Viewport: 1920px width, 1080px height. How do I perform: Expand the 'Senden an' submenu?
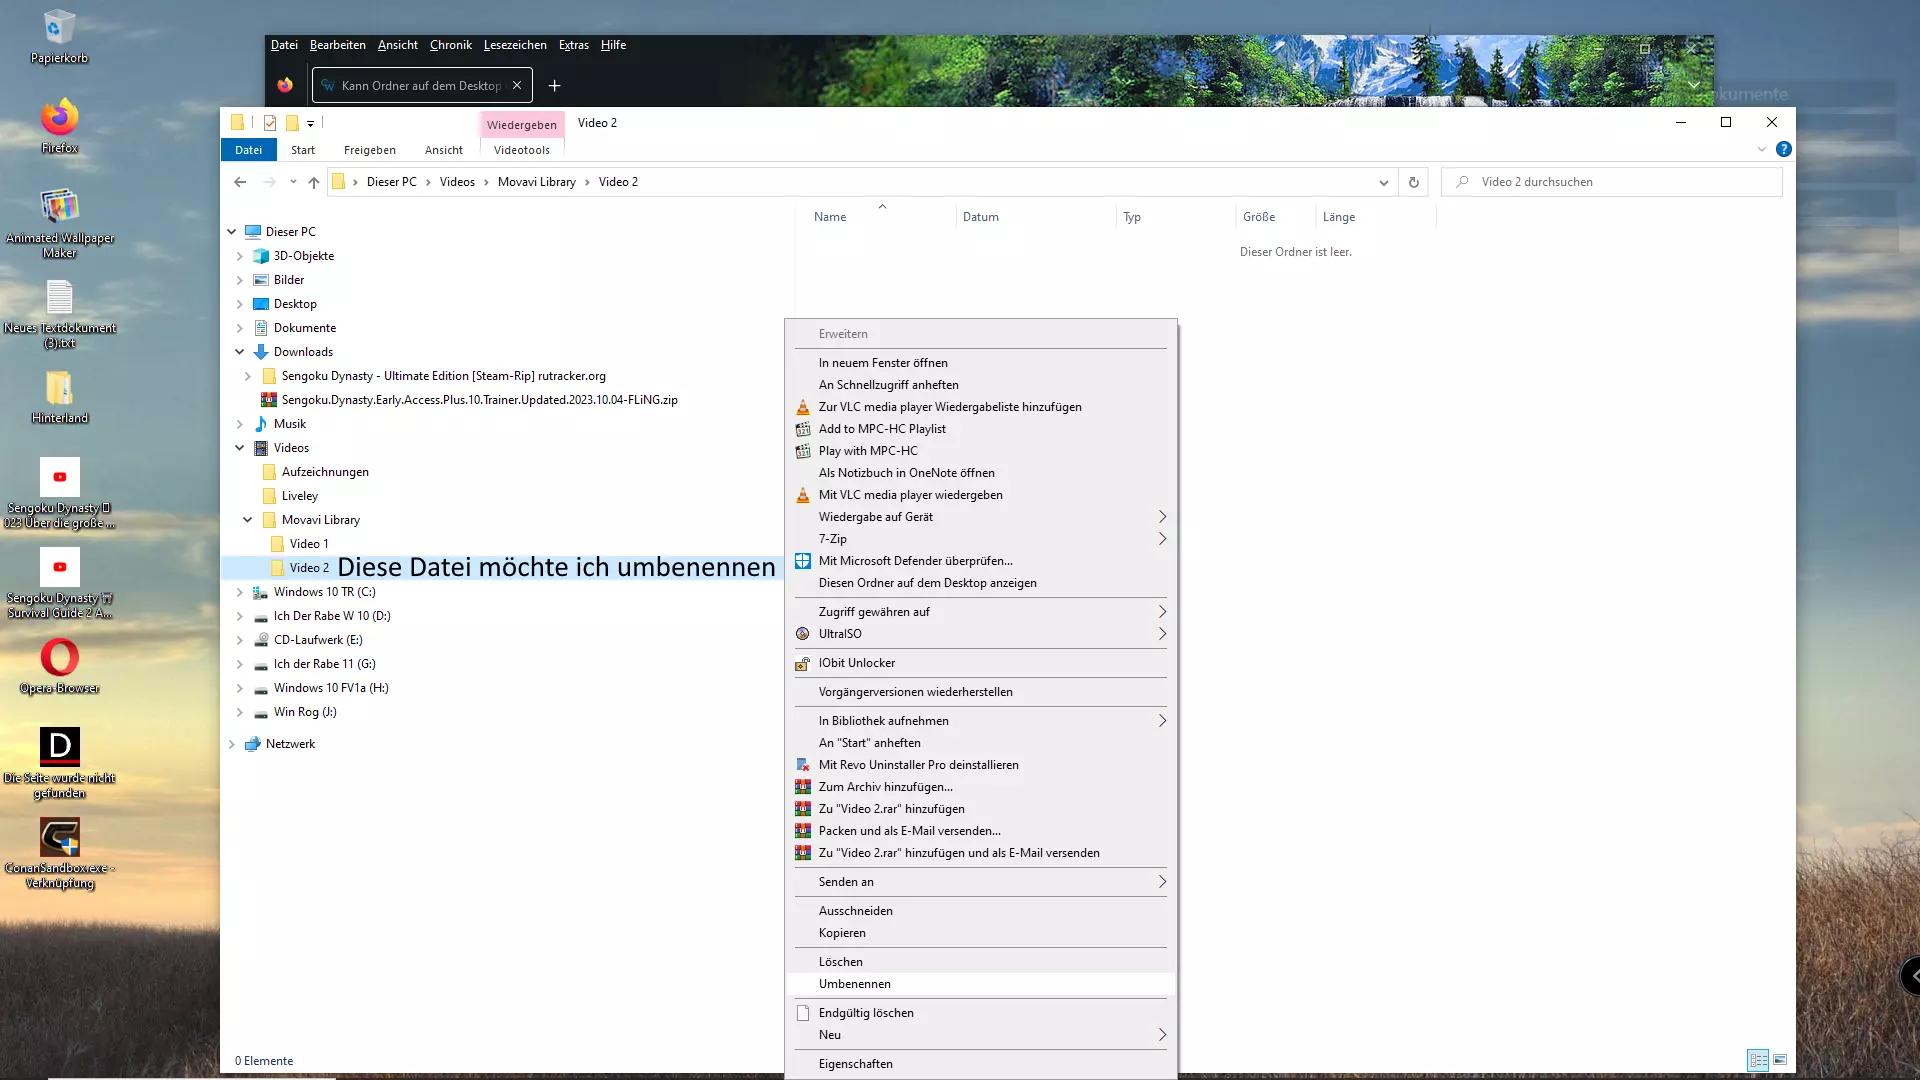tap(980, 882)
